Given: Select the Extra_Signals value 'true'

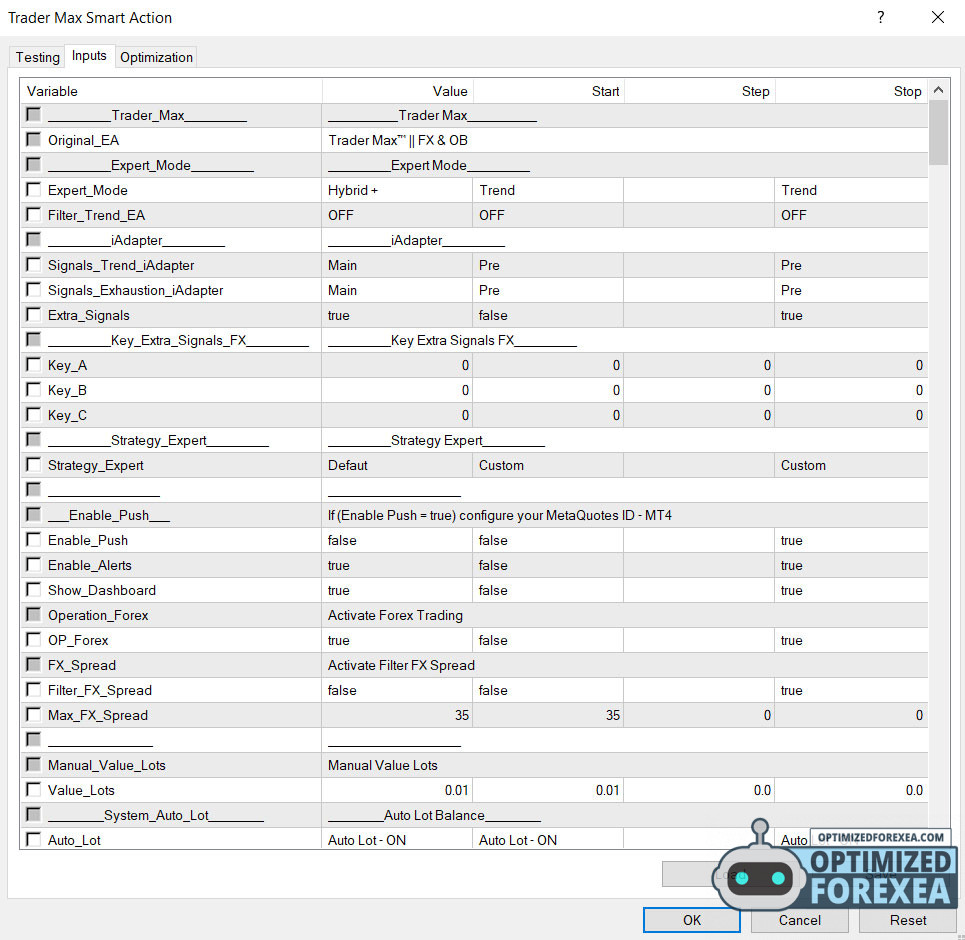Looking at the screenshot, I should point(397,315).
